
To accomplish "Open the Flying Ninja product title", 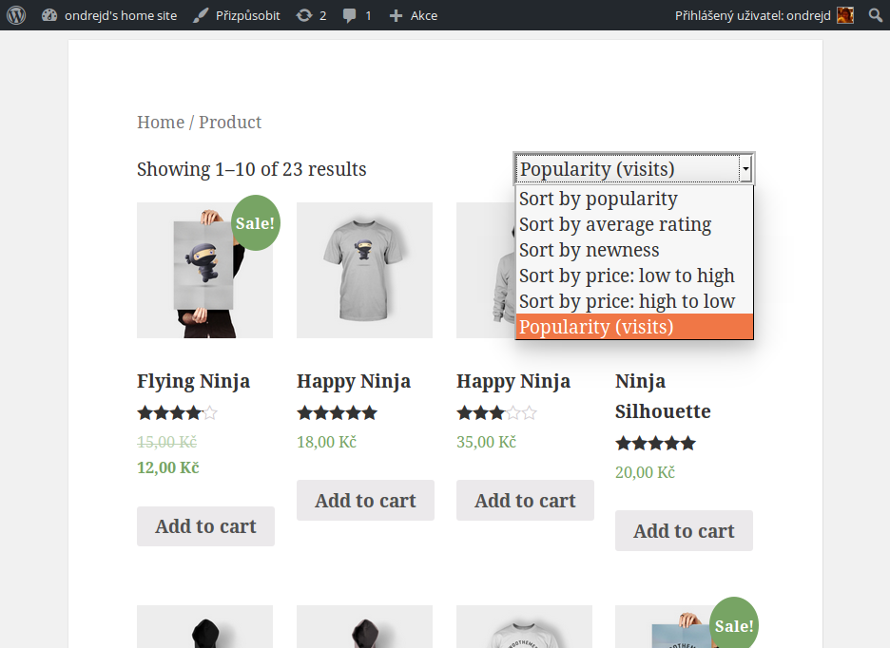I will pos(194,381).
